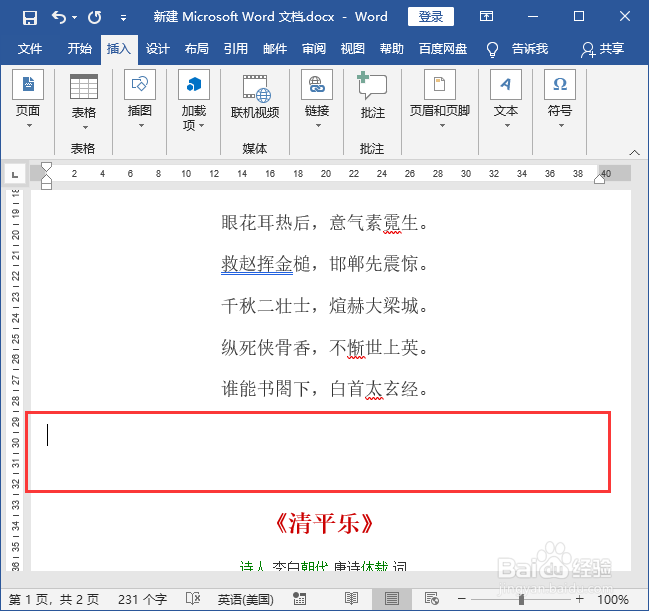Click the macro recording status icon
This screenshot has width=649, height=611.
tap(299, 599)
